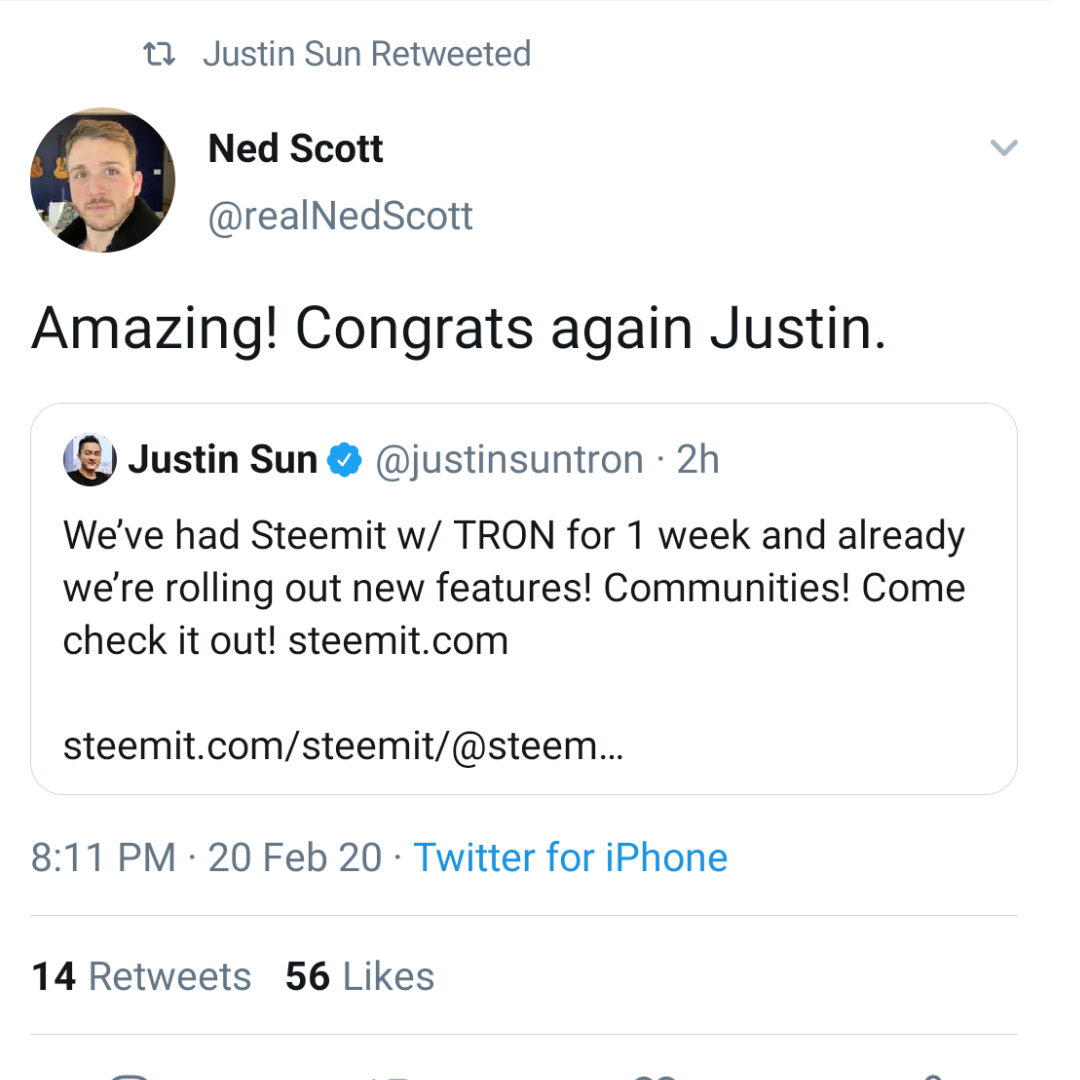Open the steemit.com/steemit/@steem… link
Viewport: 1080px width, 1080px height.
pyautogui.click(x=343, y=746)
